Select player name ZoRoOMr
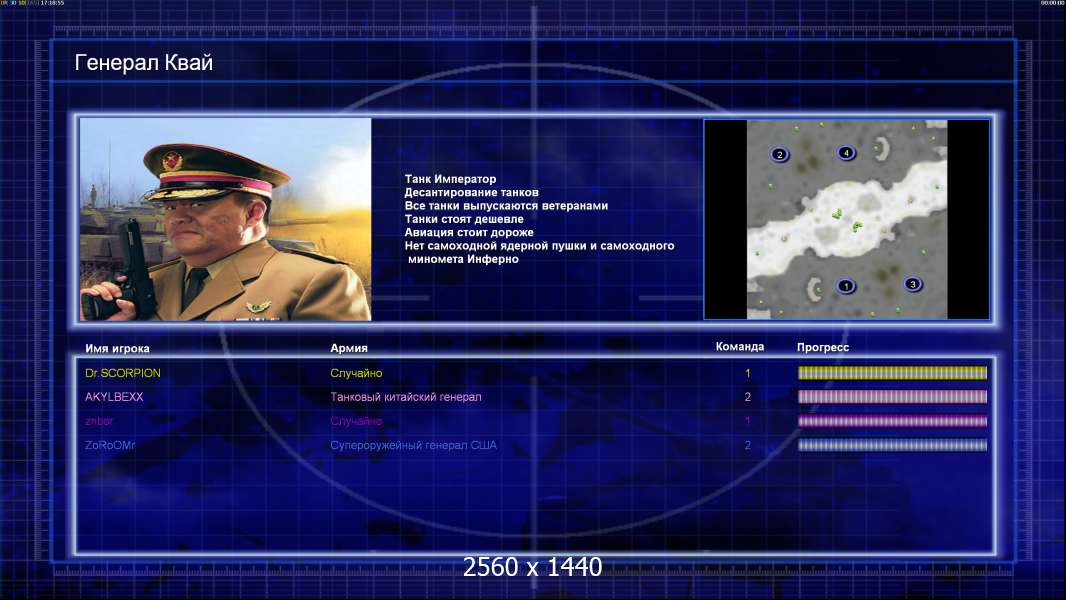The image size is (1066, 600). [x=110, y=445]
